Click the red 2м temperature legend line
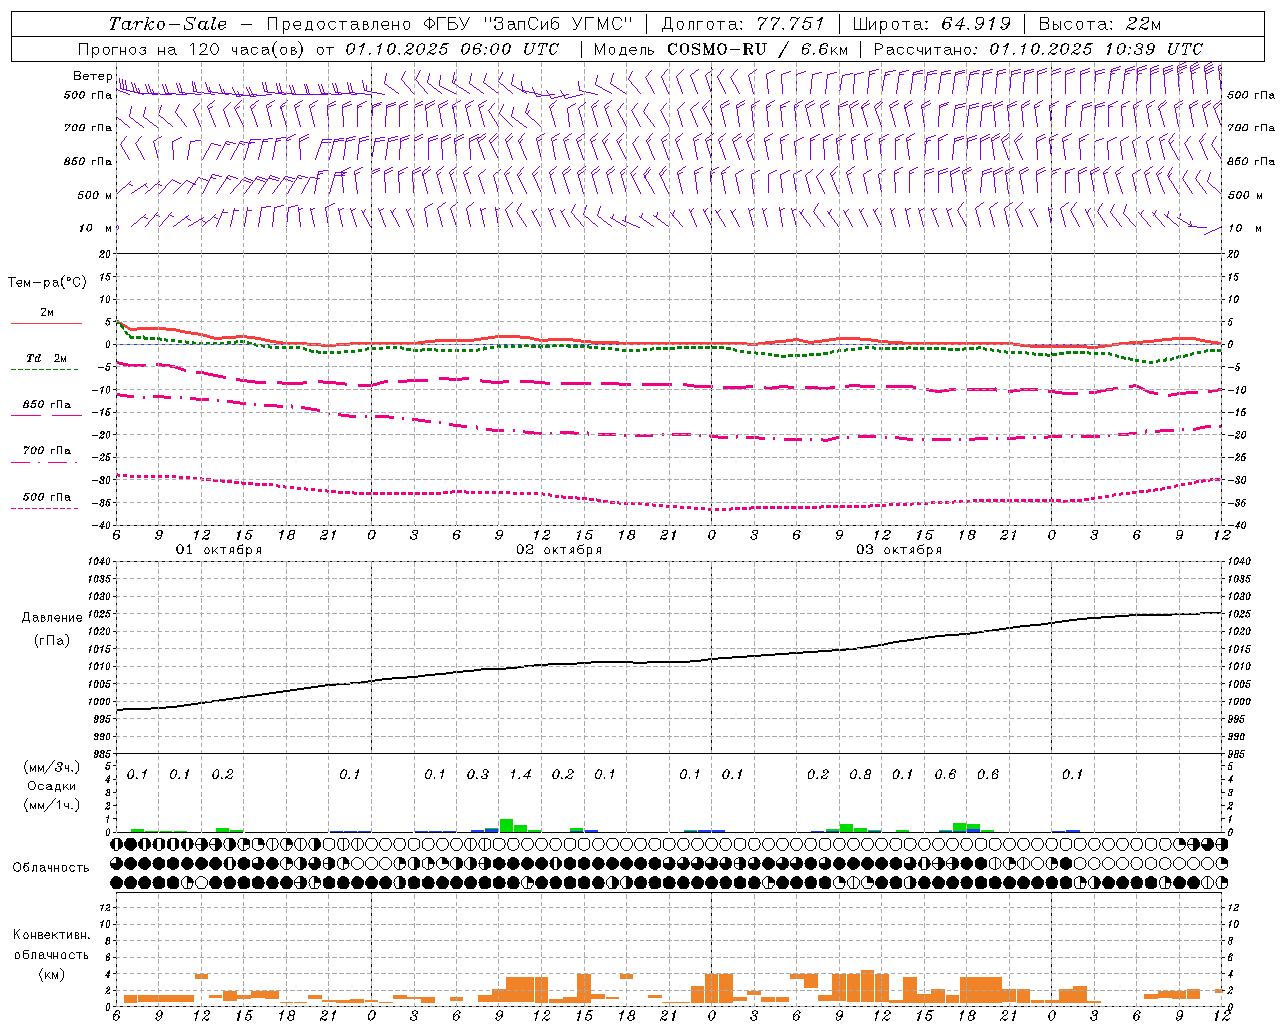Viewport: 1280px width, 1024px height. [46, 324]
